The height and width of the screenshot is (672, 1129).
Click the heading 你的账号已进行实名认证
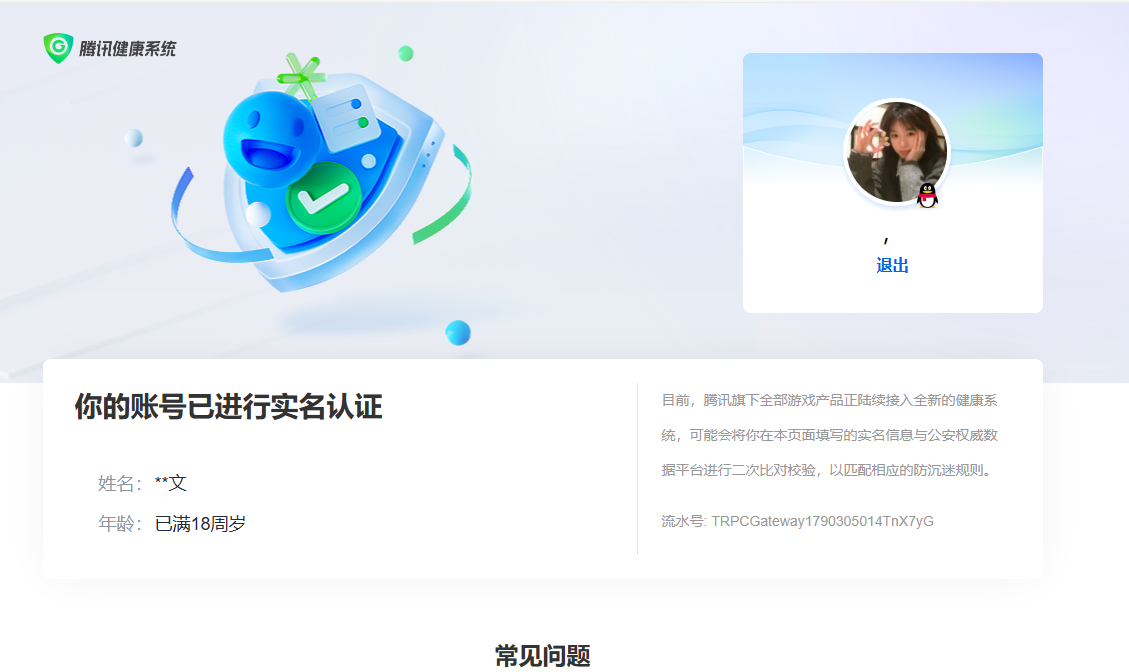228,407
